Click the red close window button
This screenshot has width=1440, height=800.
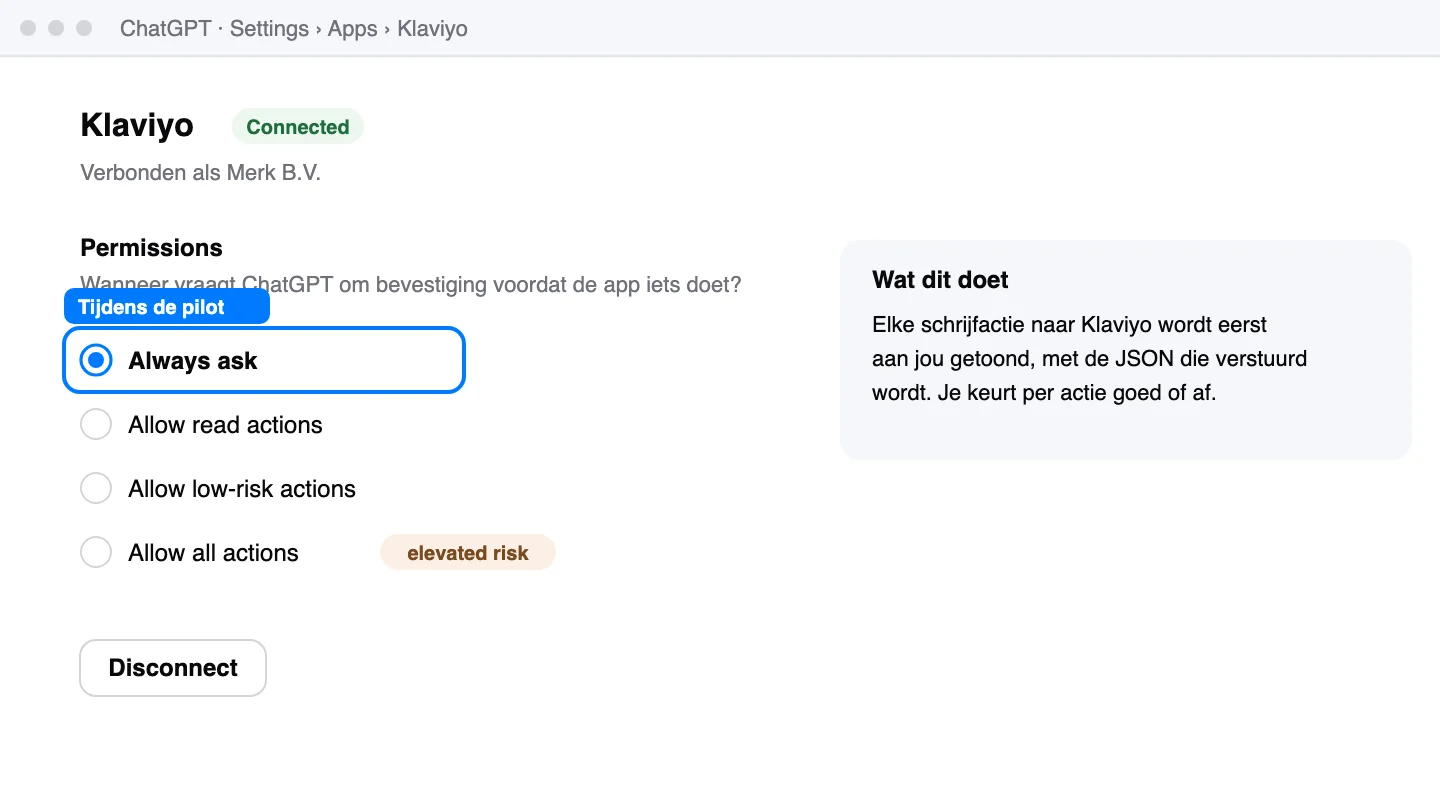[28, 28]
